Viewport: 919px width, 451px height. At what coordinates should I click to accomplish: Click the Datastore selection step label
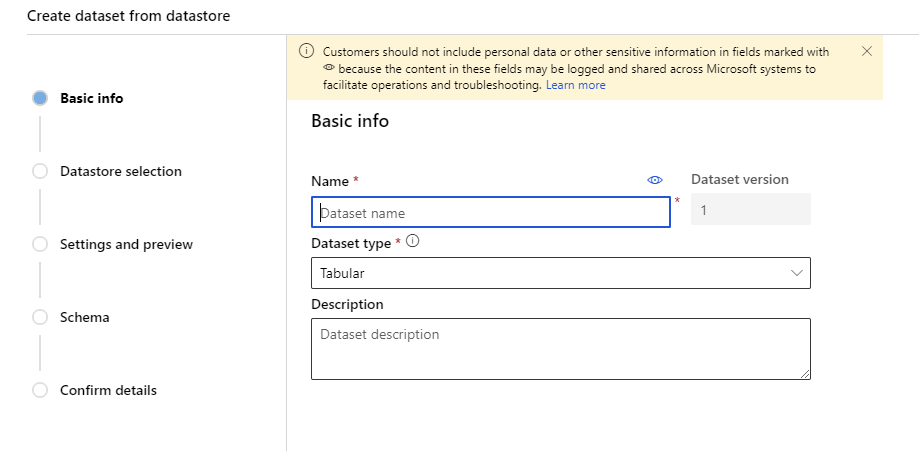click(121, 171)
